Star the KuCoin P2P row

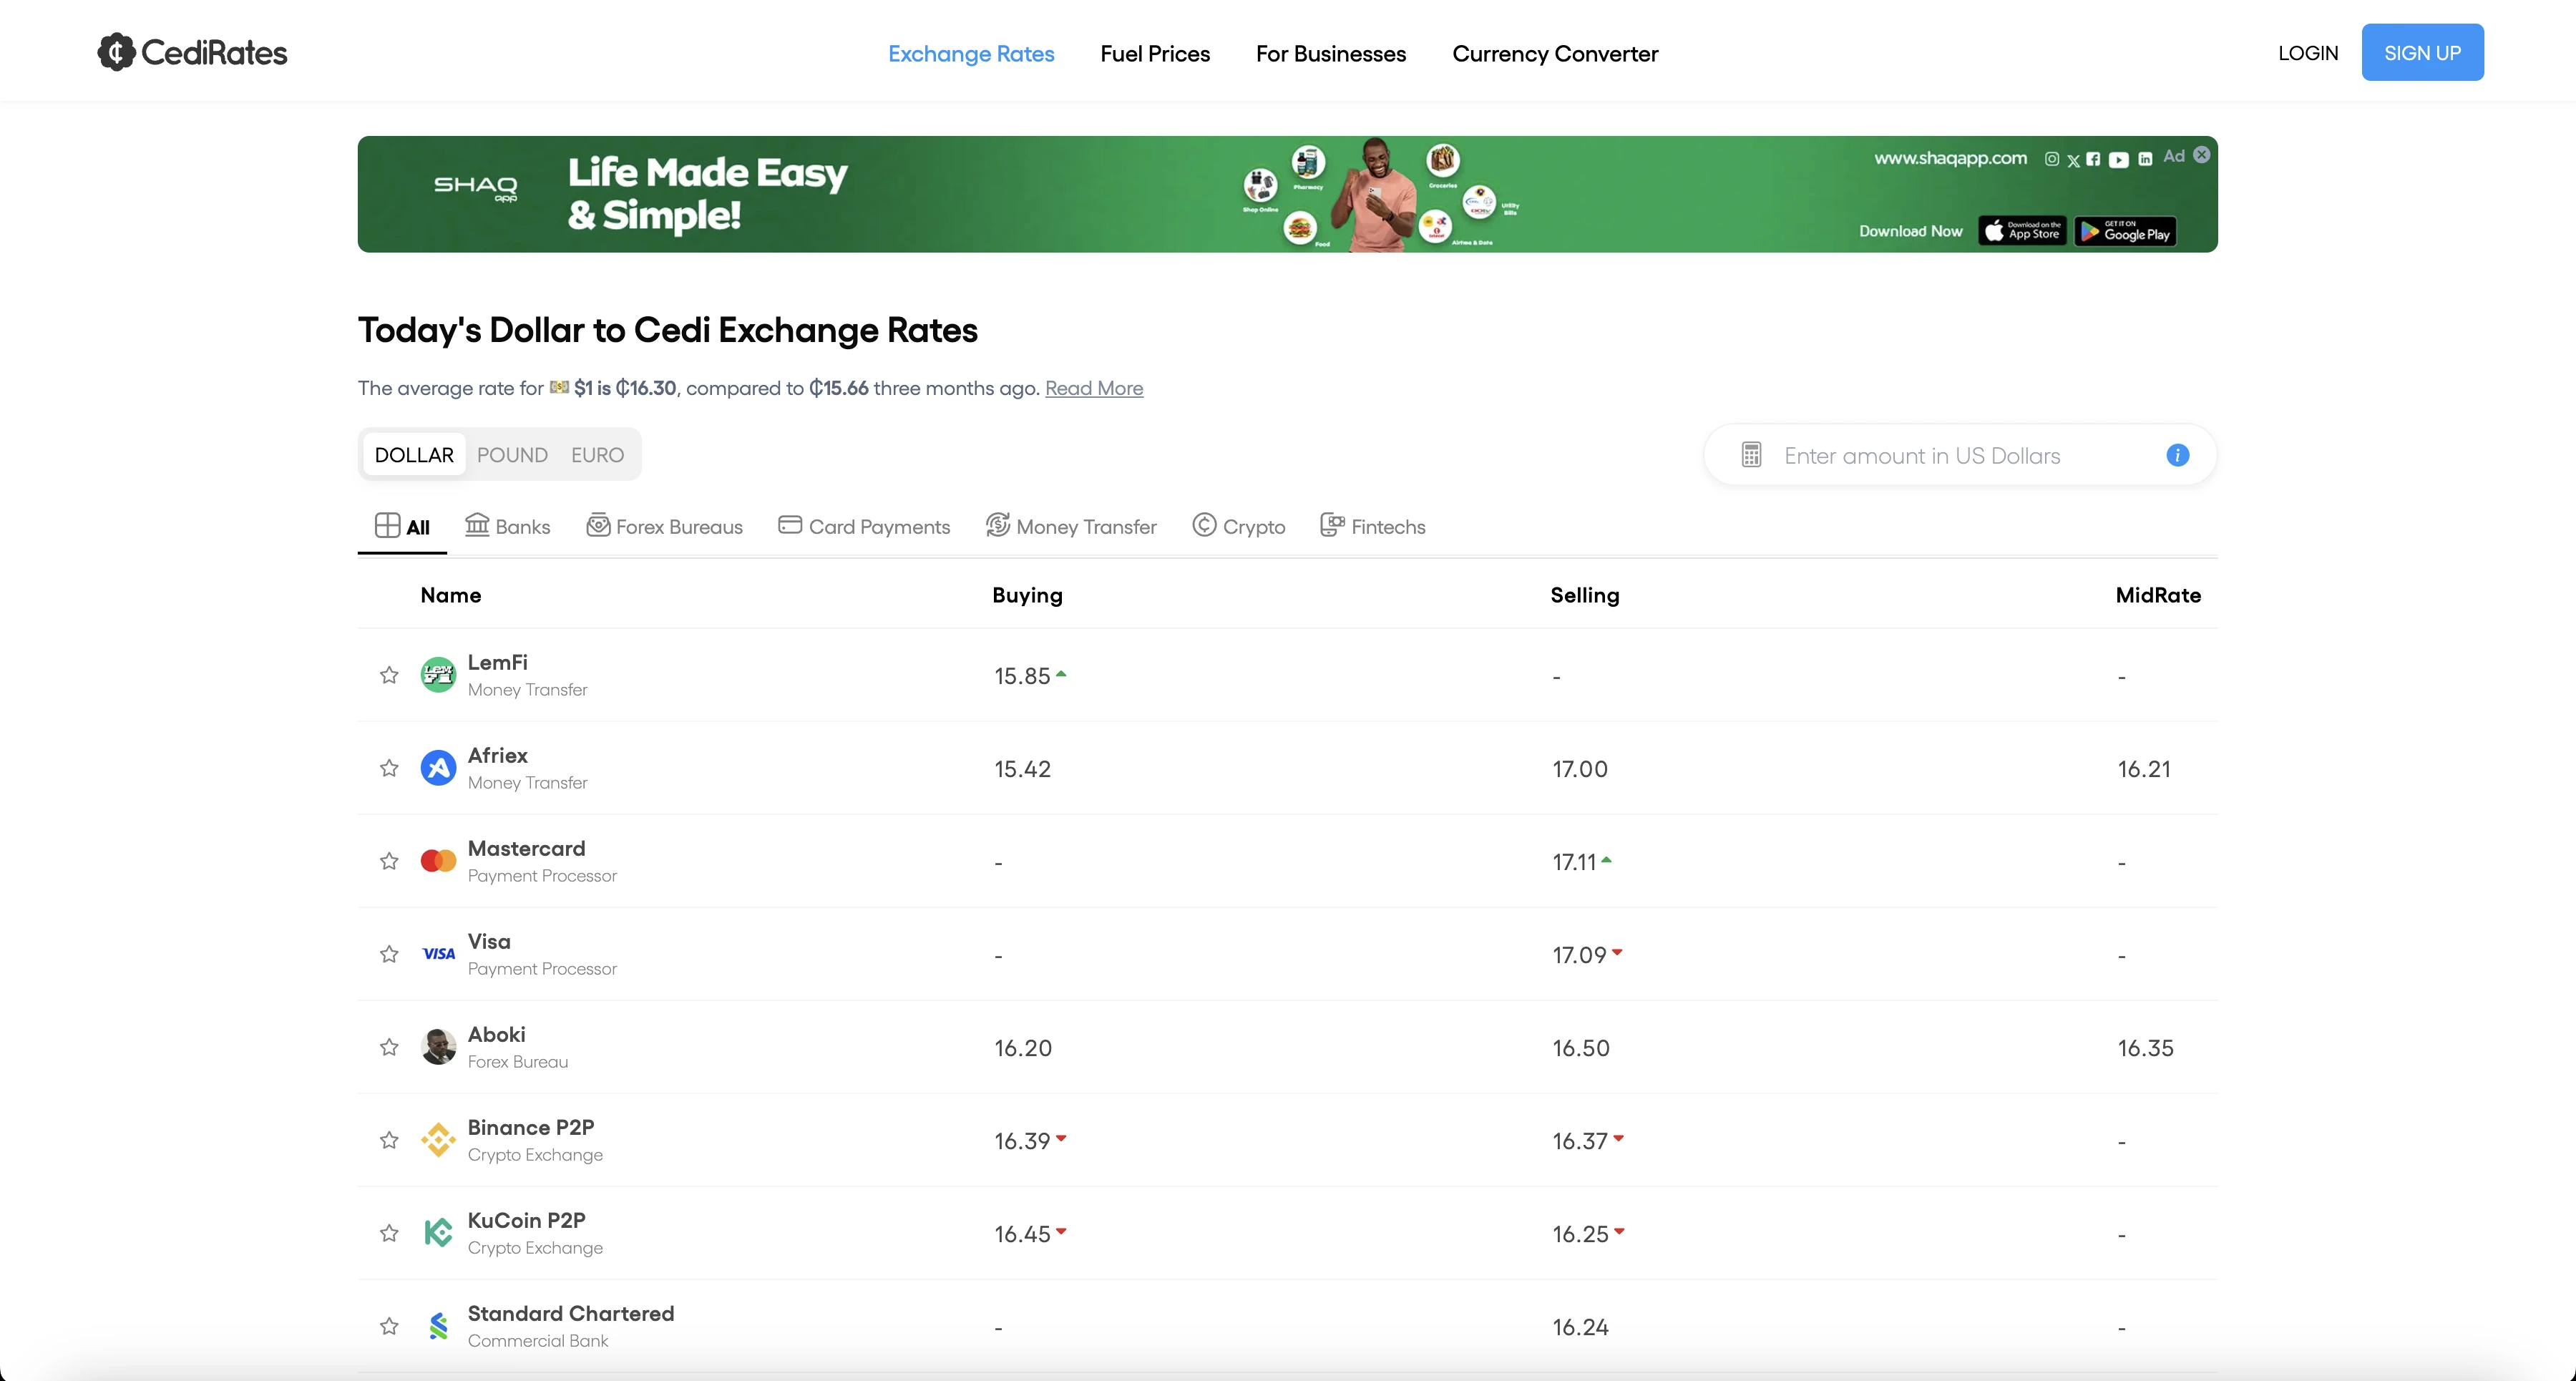tap(389, 1233)
